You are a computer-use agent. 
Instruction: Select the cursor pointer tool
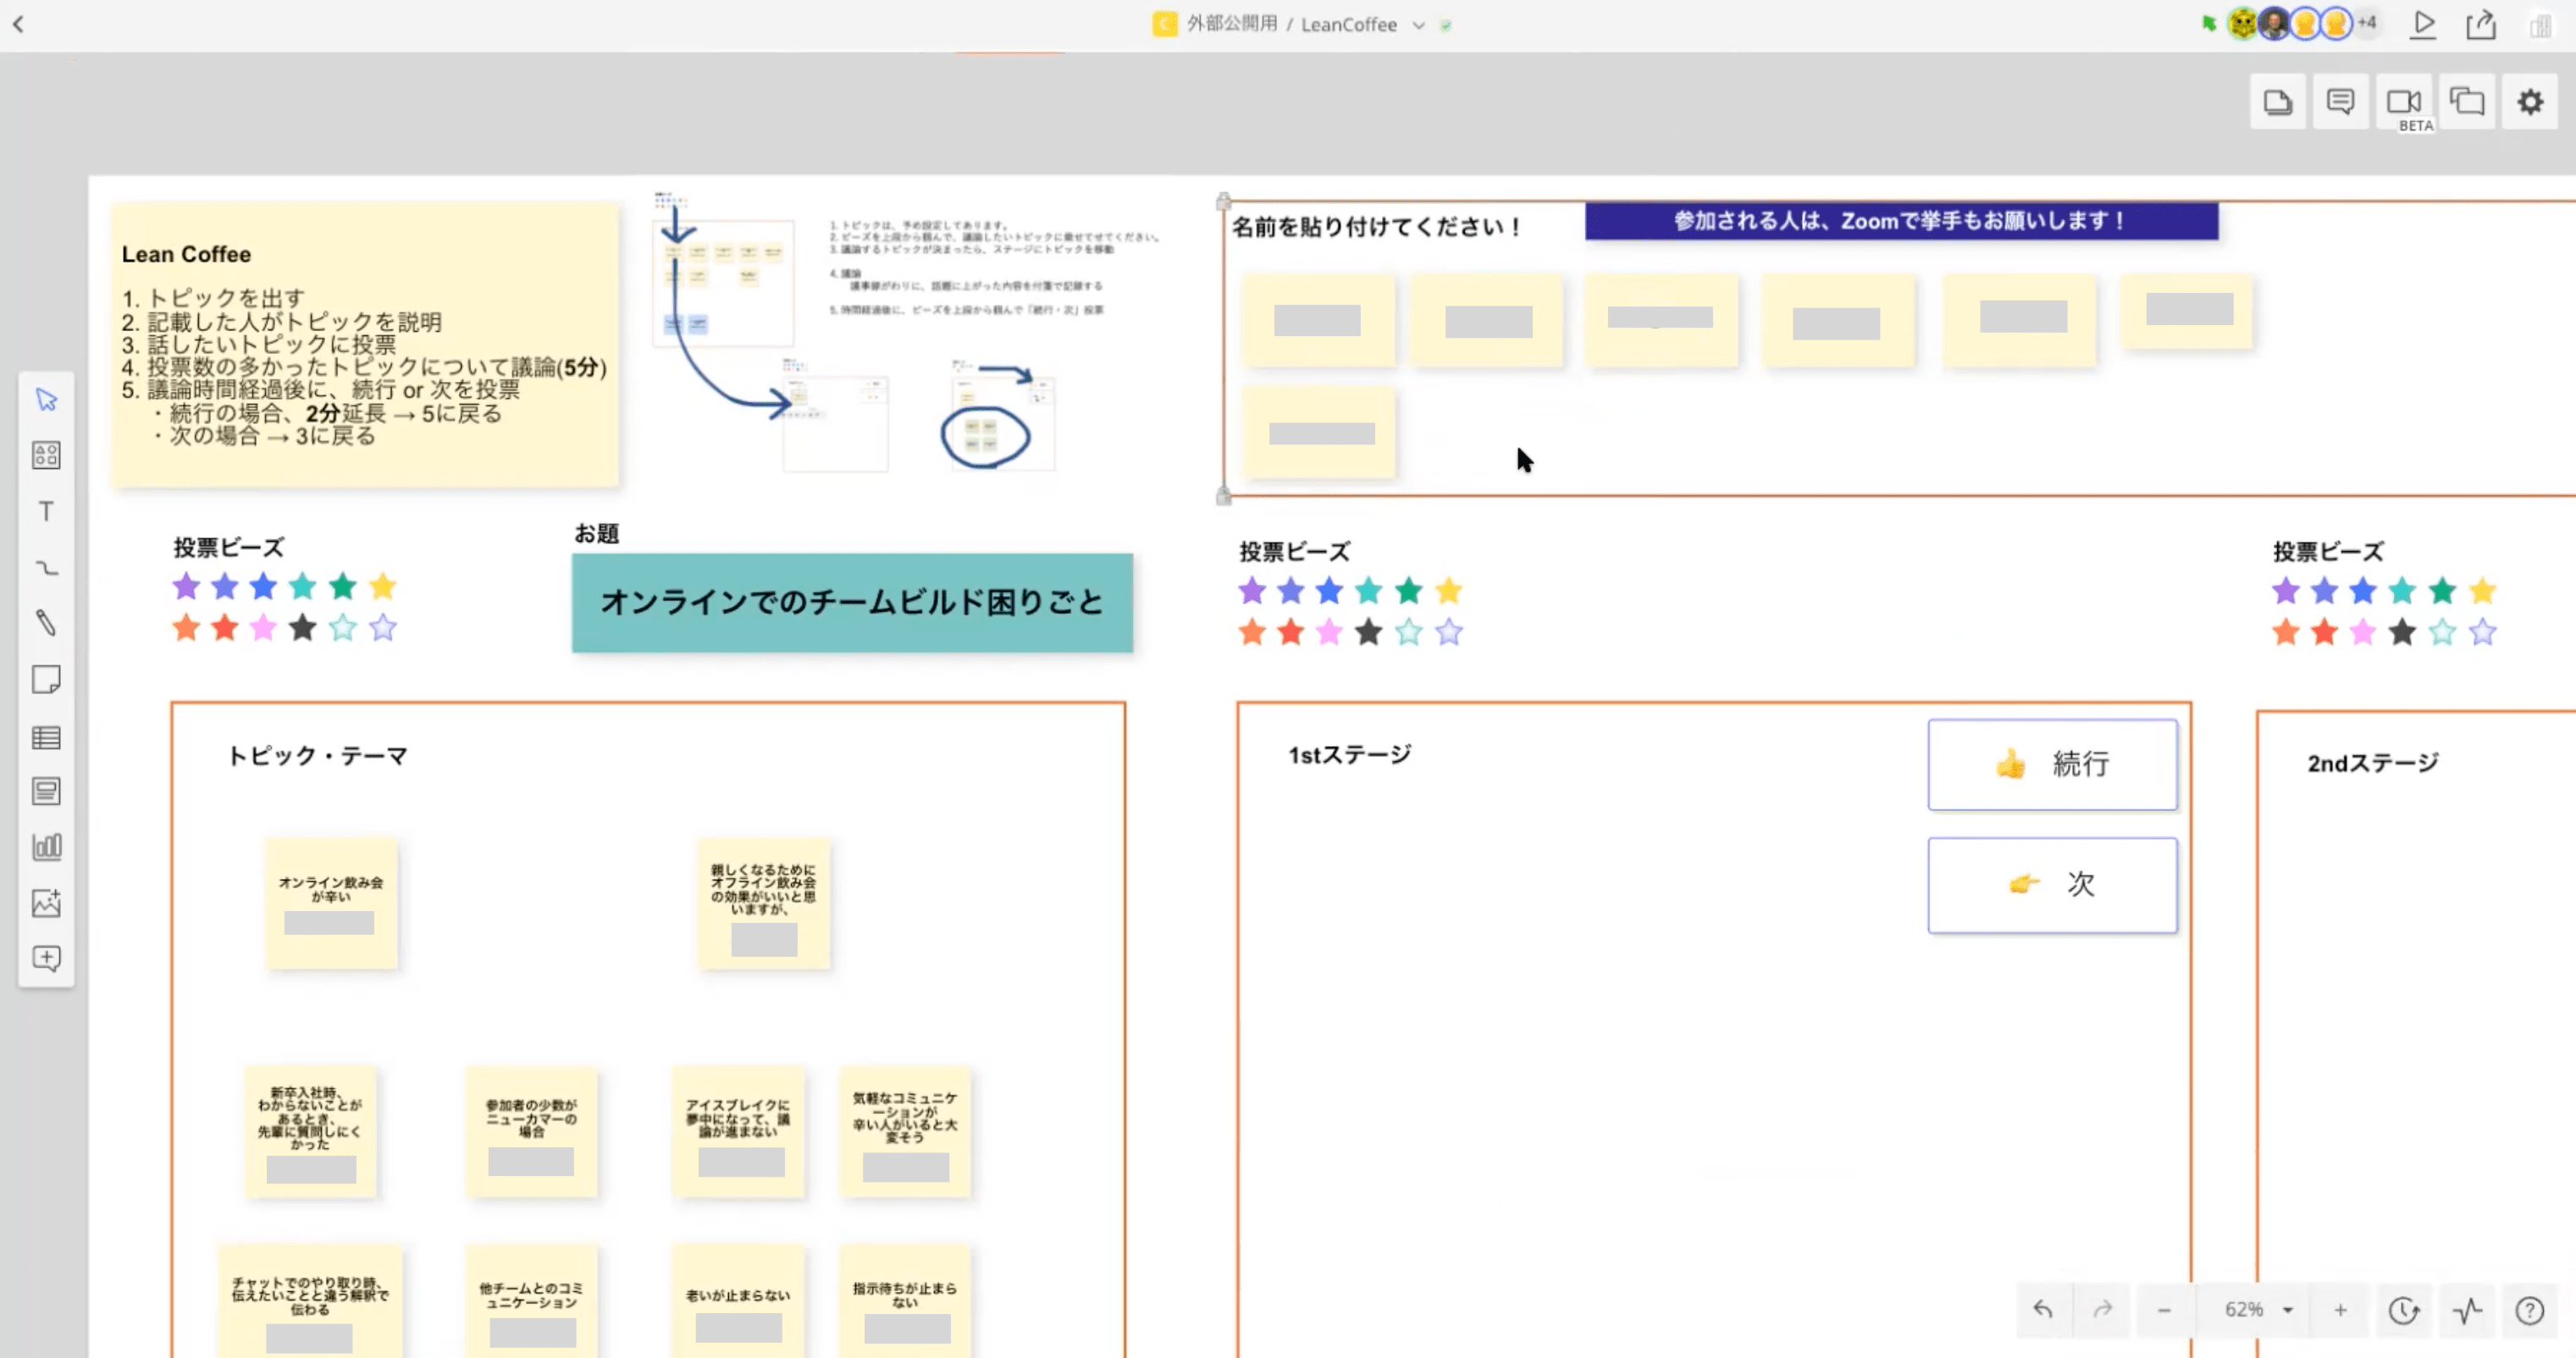[46, 400]
